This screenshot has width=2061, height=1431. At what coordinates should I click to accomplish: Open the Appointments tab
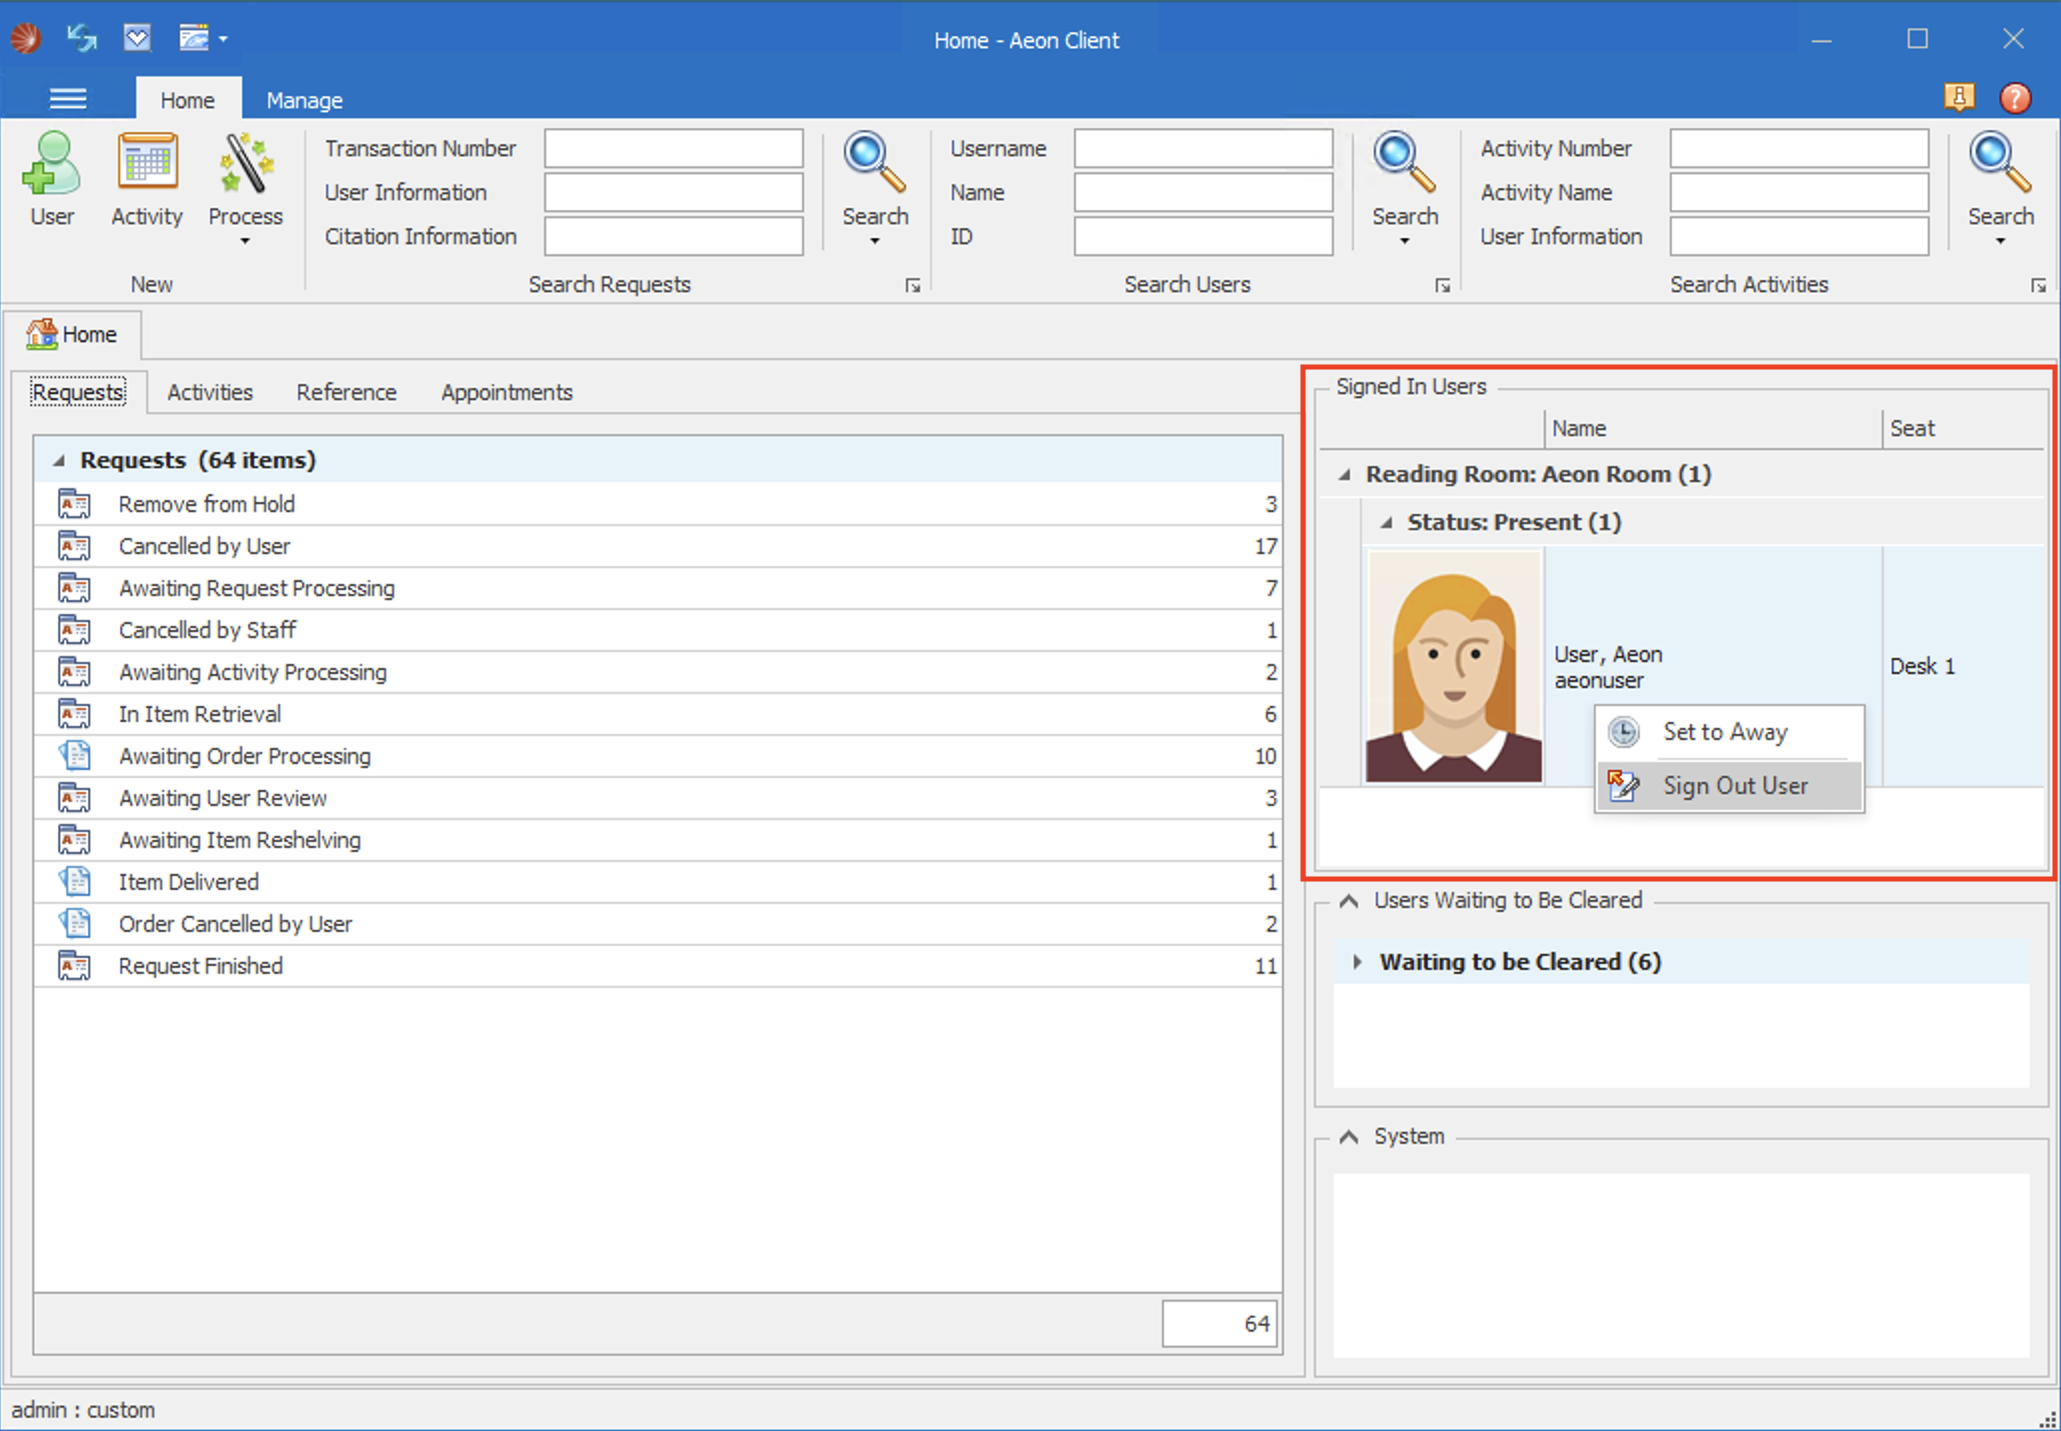pyautogui.click(x=506, y=392)
